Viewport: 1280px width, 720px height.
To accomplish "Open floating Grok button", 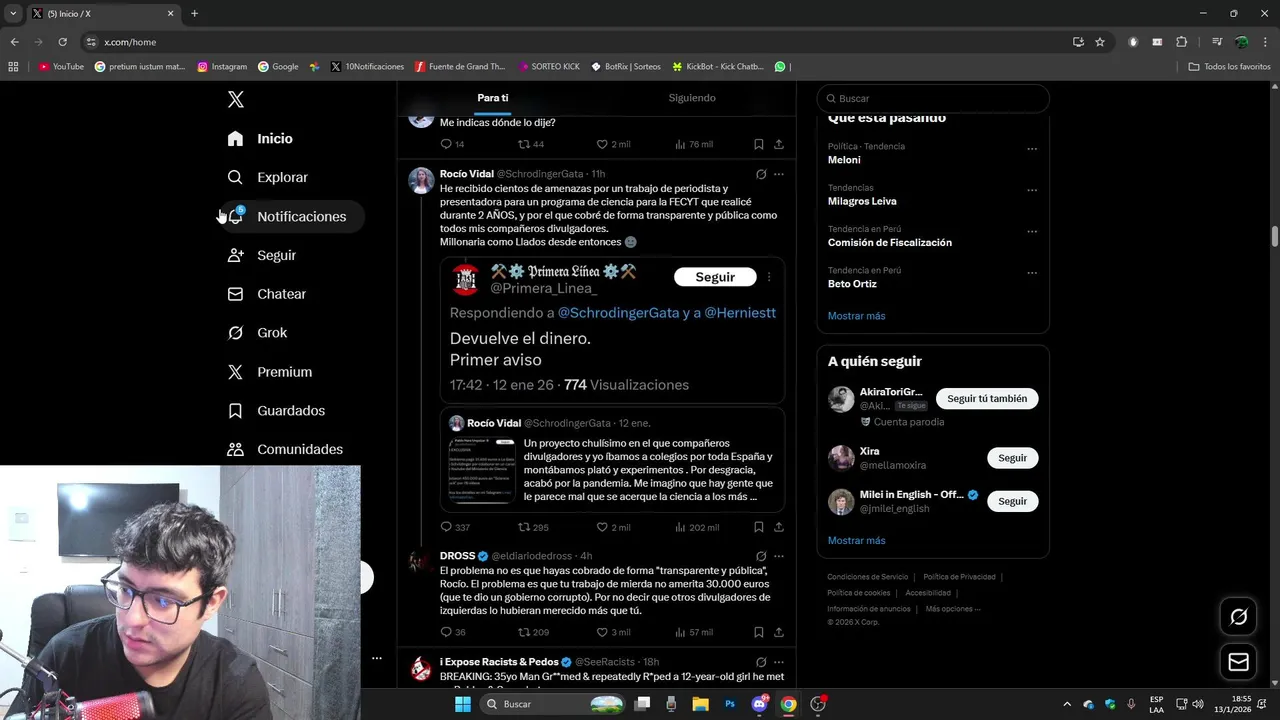I will pos(1238,617).
